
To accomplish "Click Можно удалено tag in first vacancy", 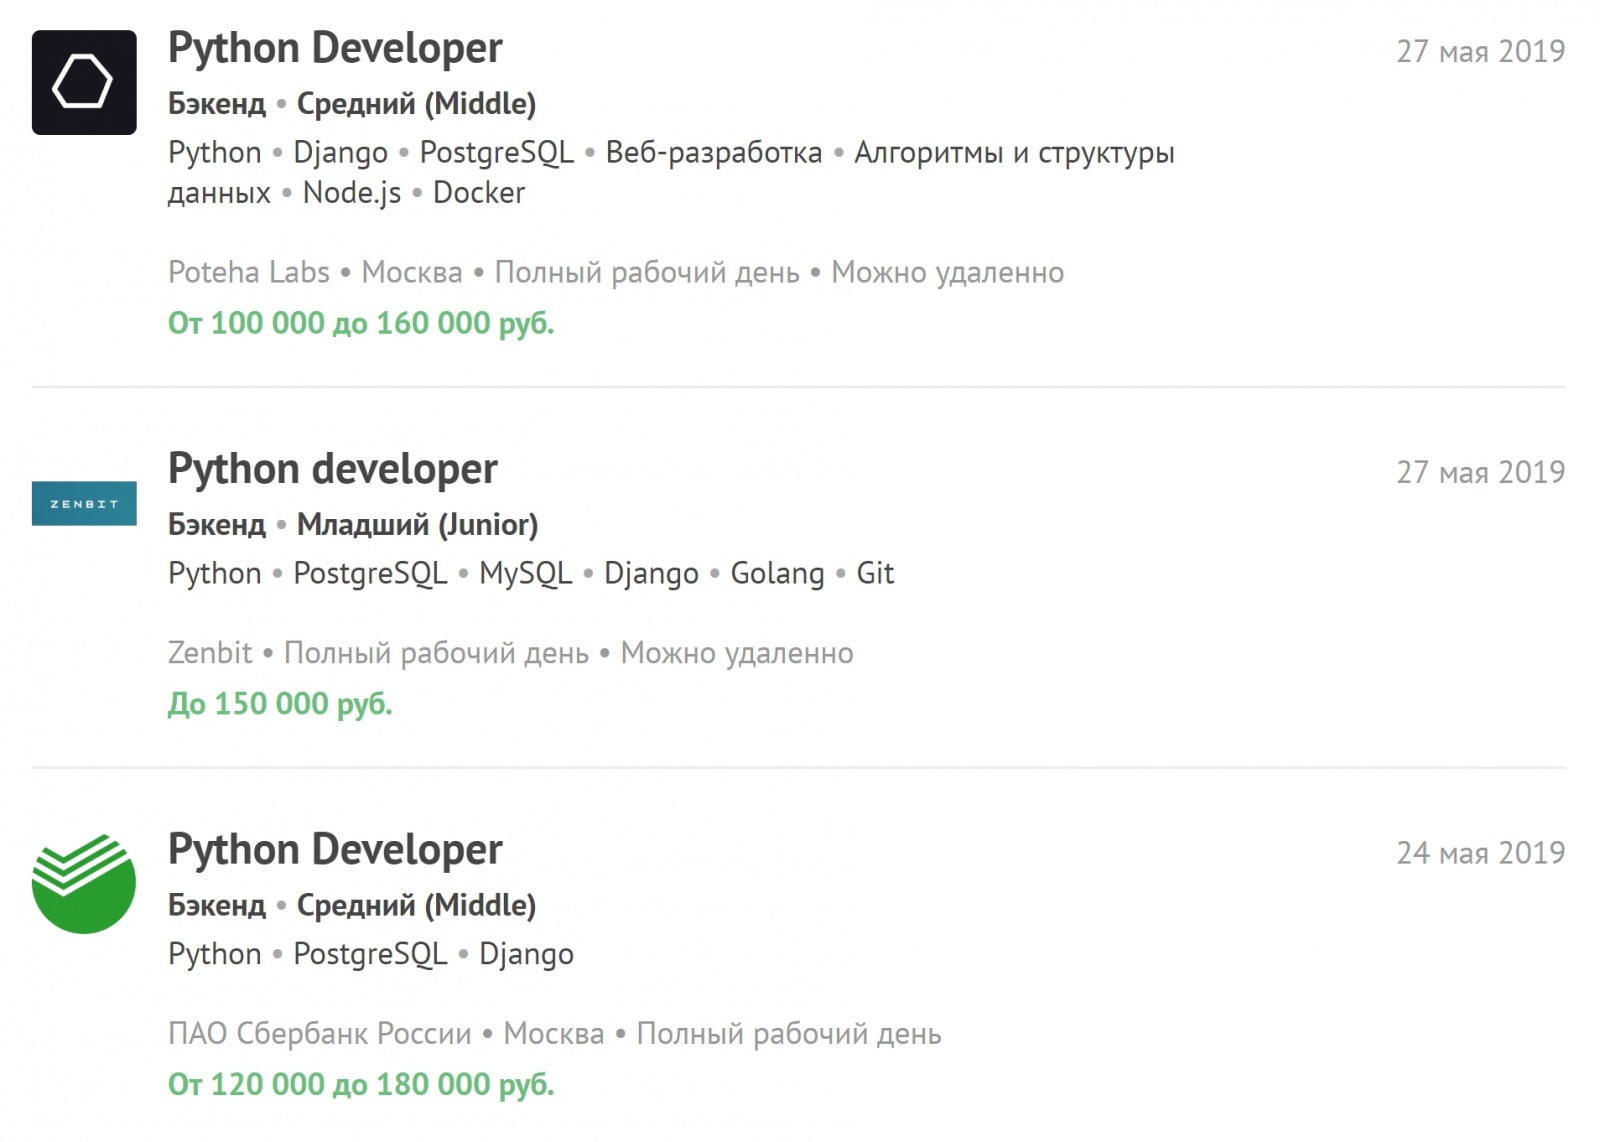I will tap(948, 271).
